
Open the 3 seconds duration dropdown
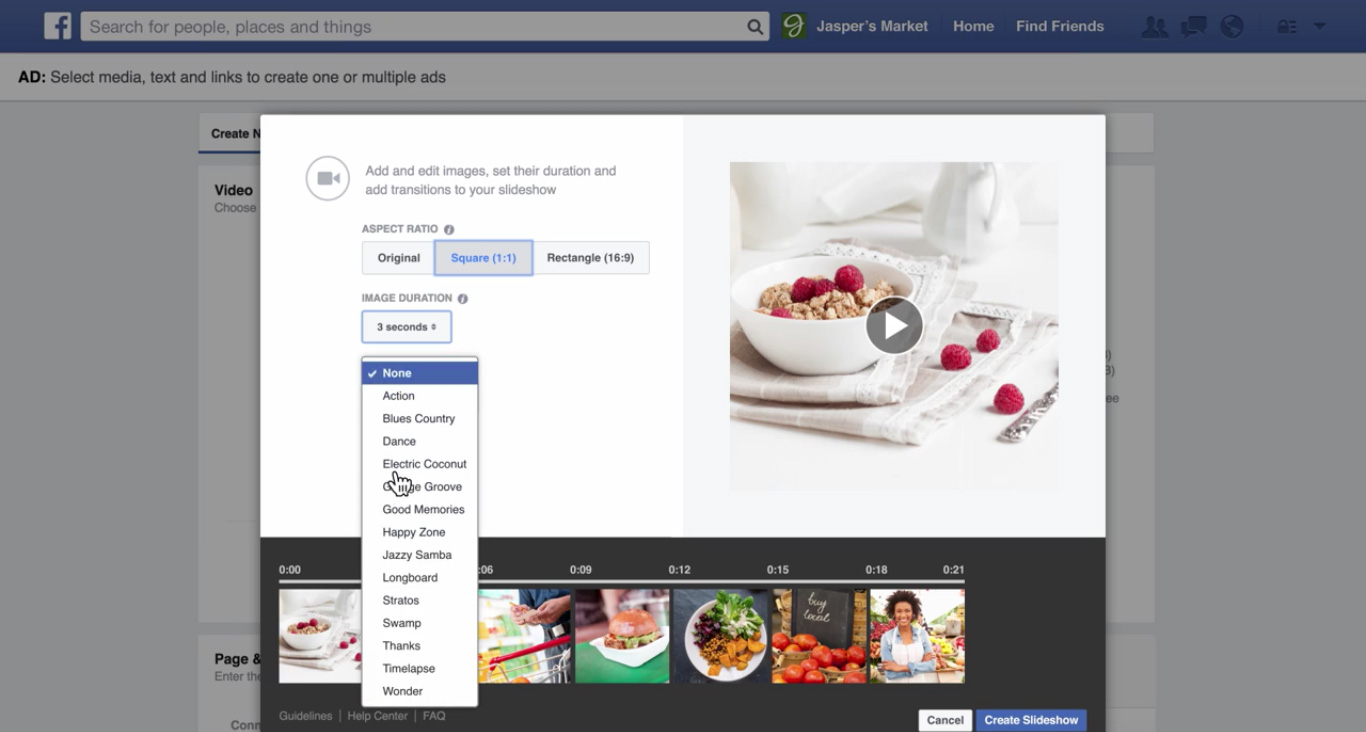pyautogui.click(x=406, y=327)
